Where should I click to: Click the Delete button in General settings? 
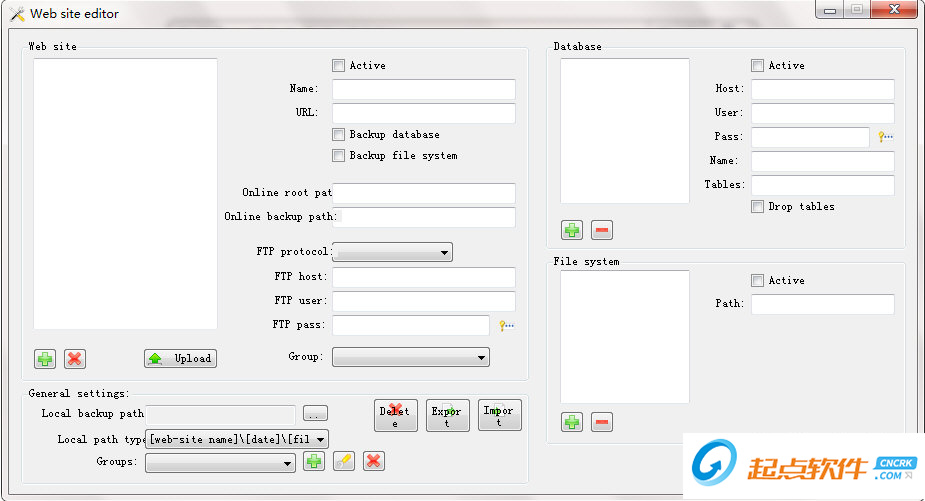(x=395, y=415)
